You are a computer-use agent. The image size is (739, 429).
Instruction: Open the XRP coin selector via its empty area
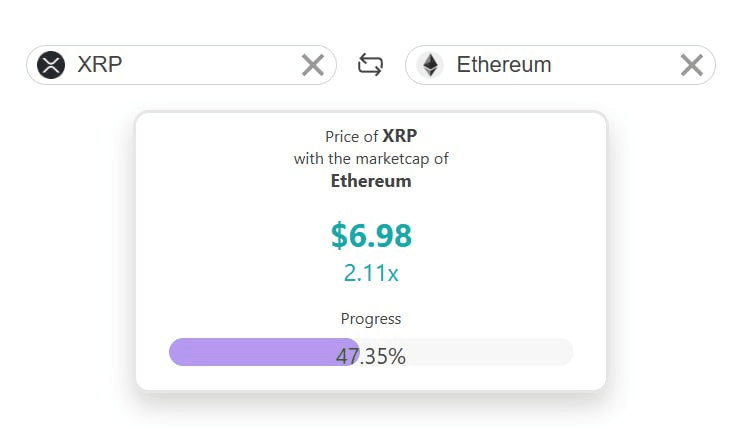pyautogui.click(x=212, y=65)
